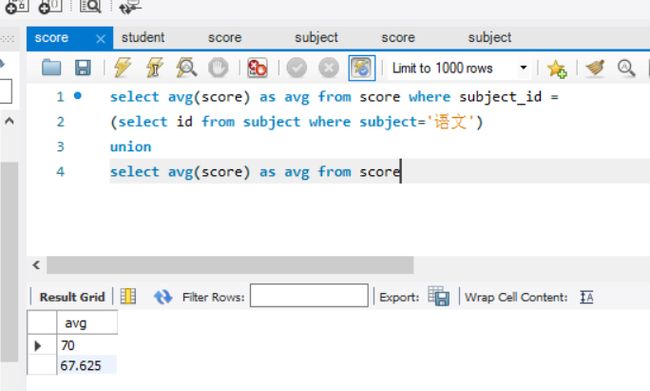Viewport: 650px width, 391px height.
Task: Click the up arrow of the left panel scrollbar
Action: point(9,121)
